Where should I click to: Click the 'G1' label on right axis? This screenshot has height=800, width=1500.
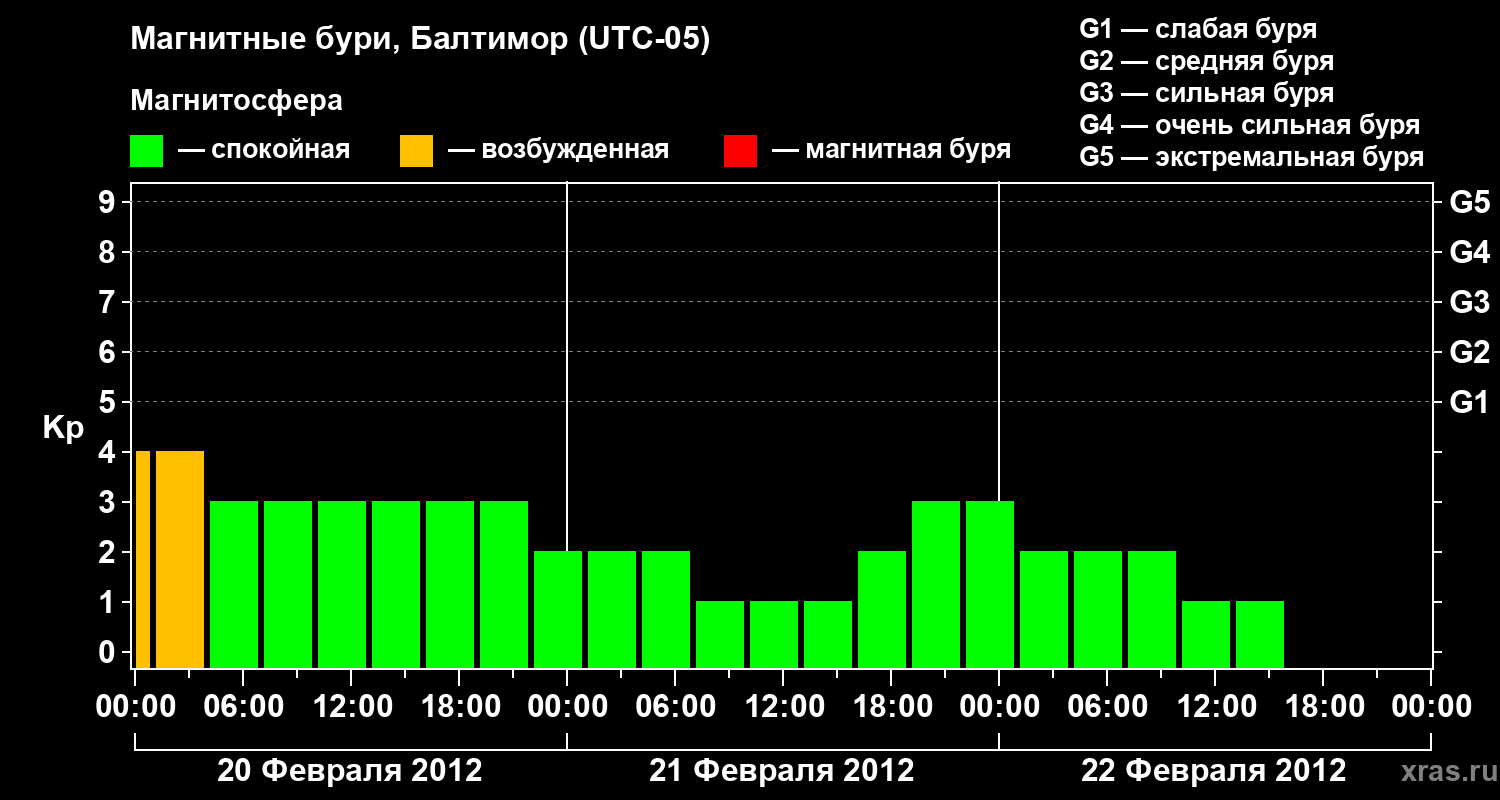[1470, 402]
